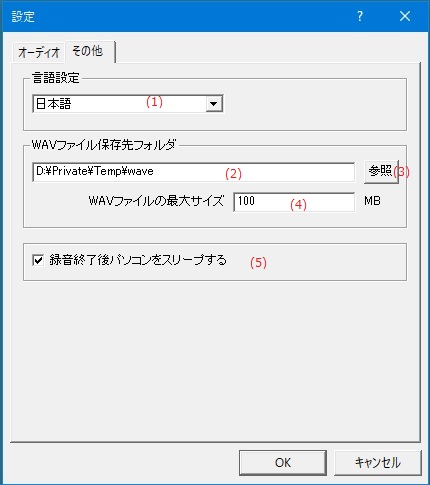Click the WAV save folder path field
430x485 pixels.
[x=194, y=172]
